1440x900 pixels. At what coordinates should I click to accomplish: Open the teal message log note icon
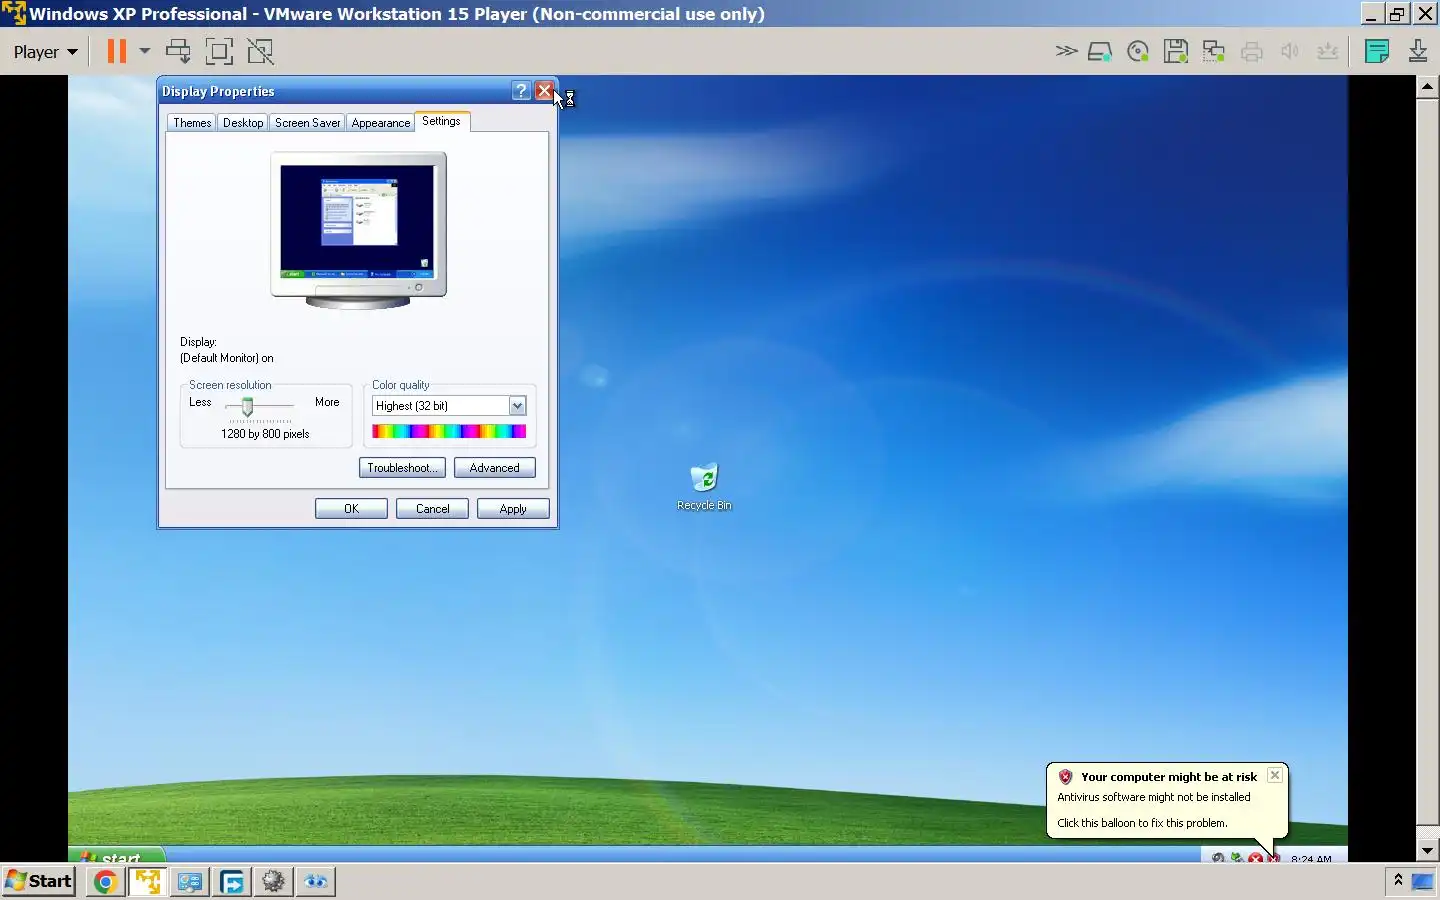click(x=1377, y=52)
